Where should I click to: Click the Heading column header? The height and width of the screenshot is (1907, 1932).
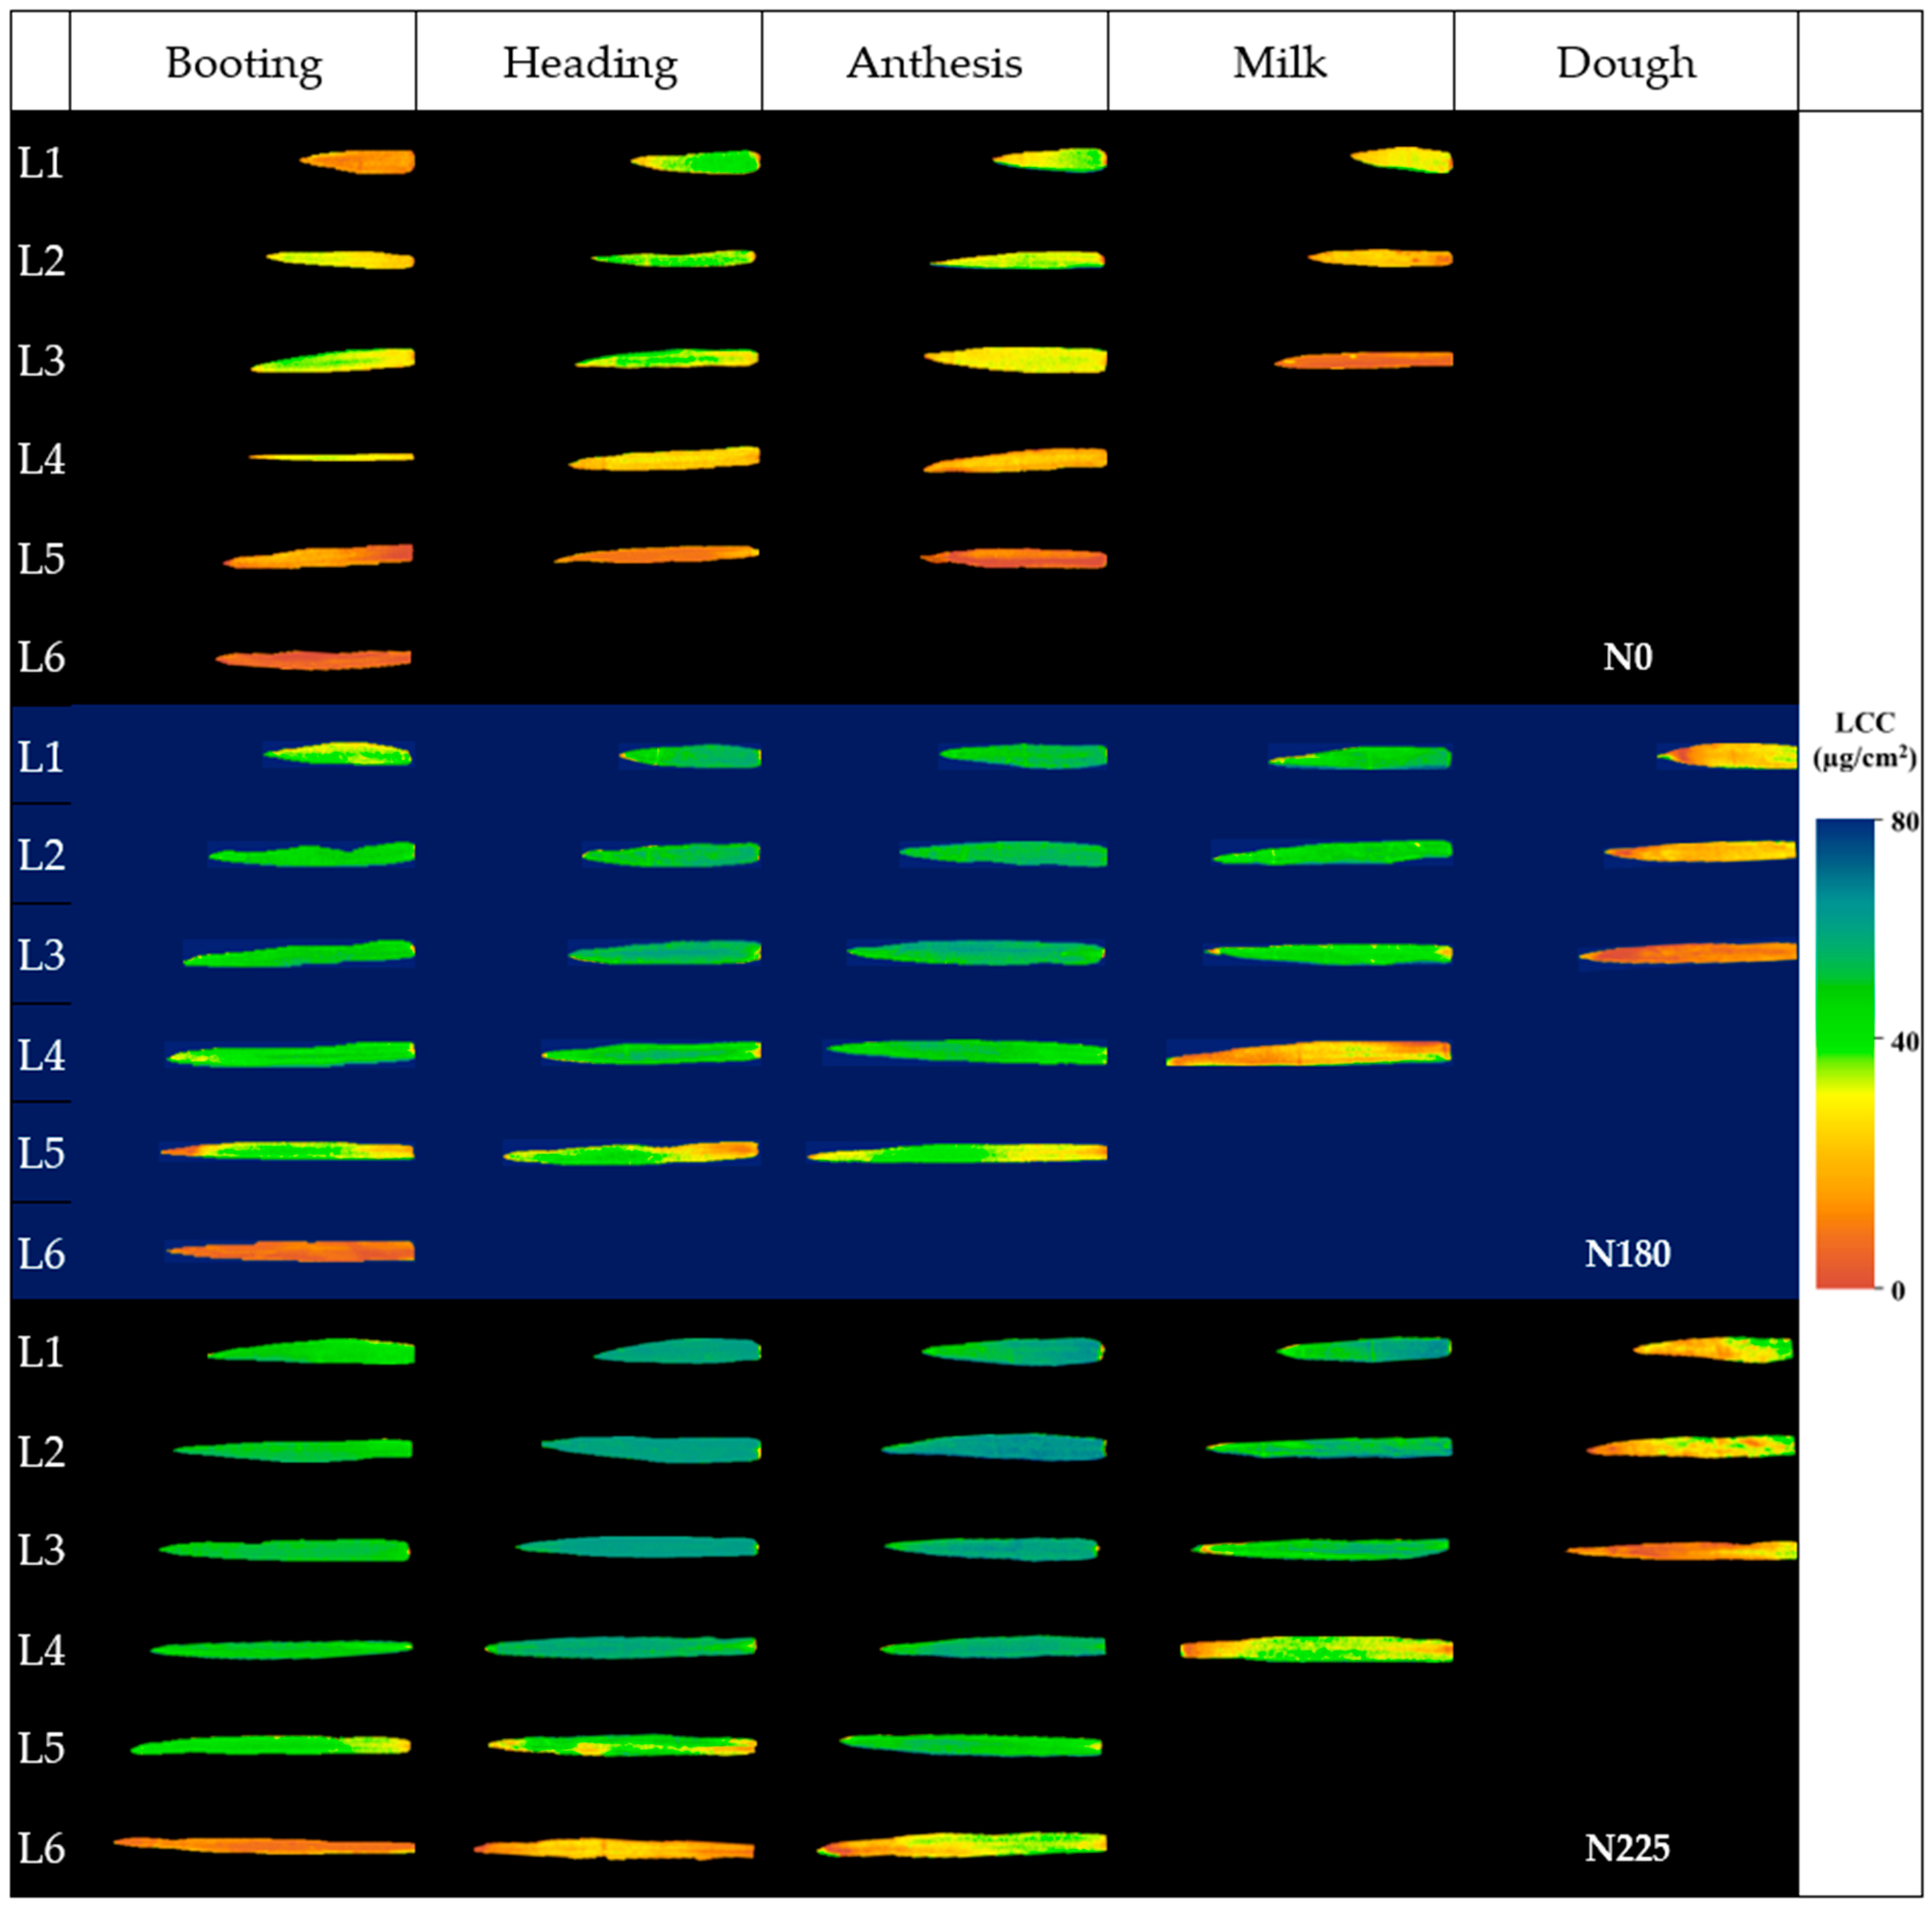pyautogui.click(x=589, y=63)
